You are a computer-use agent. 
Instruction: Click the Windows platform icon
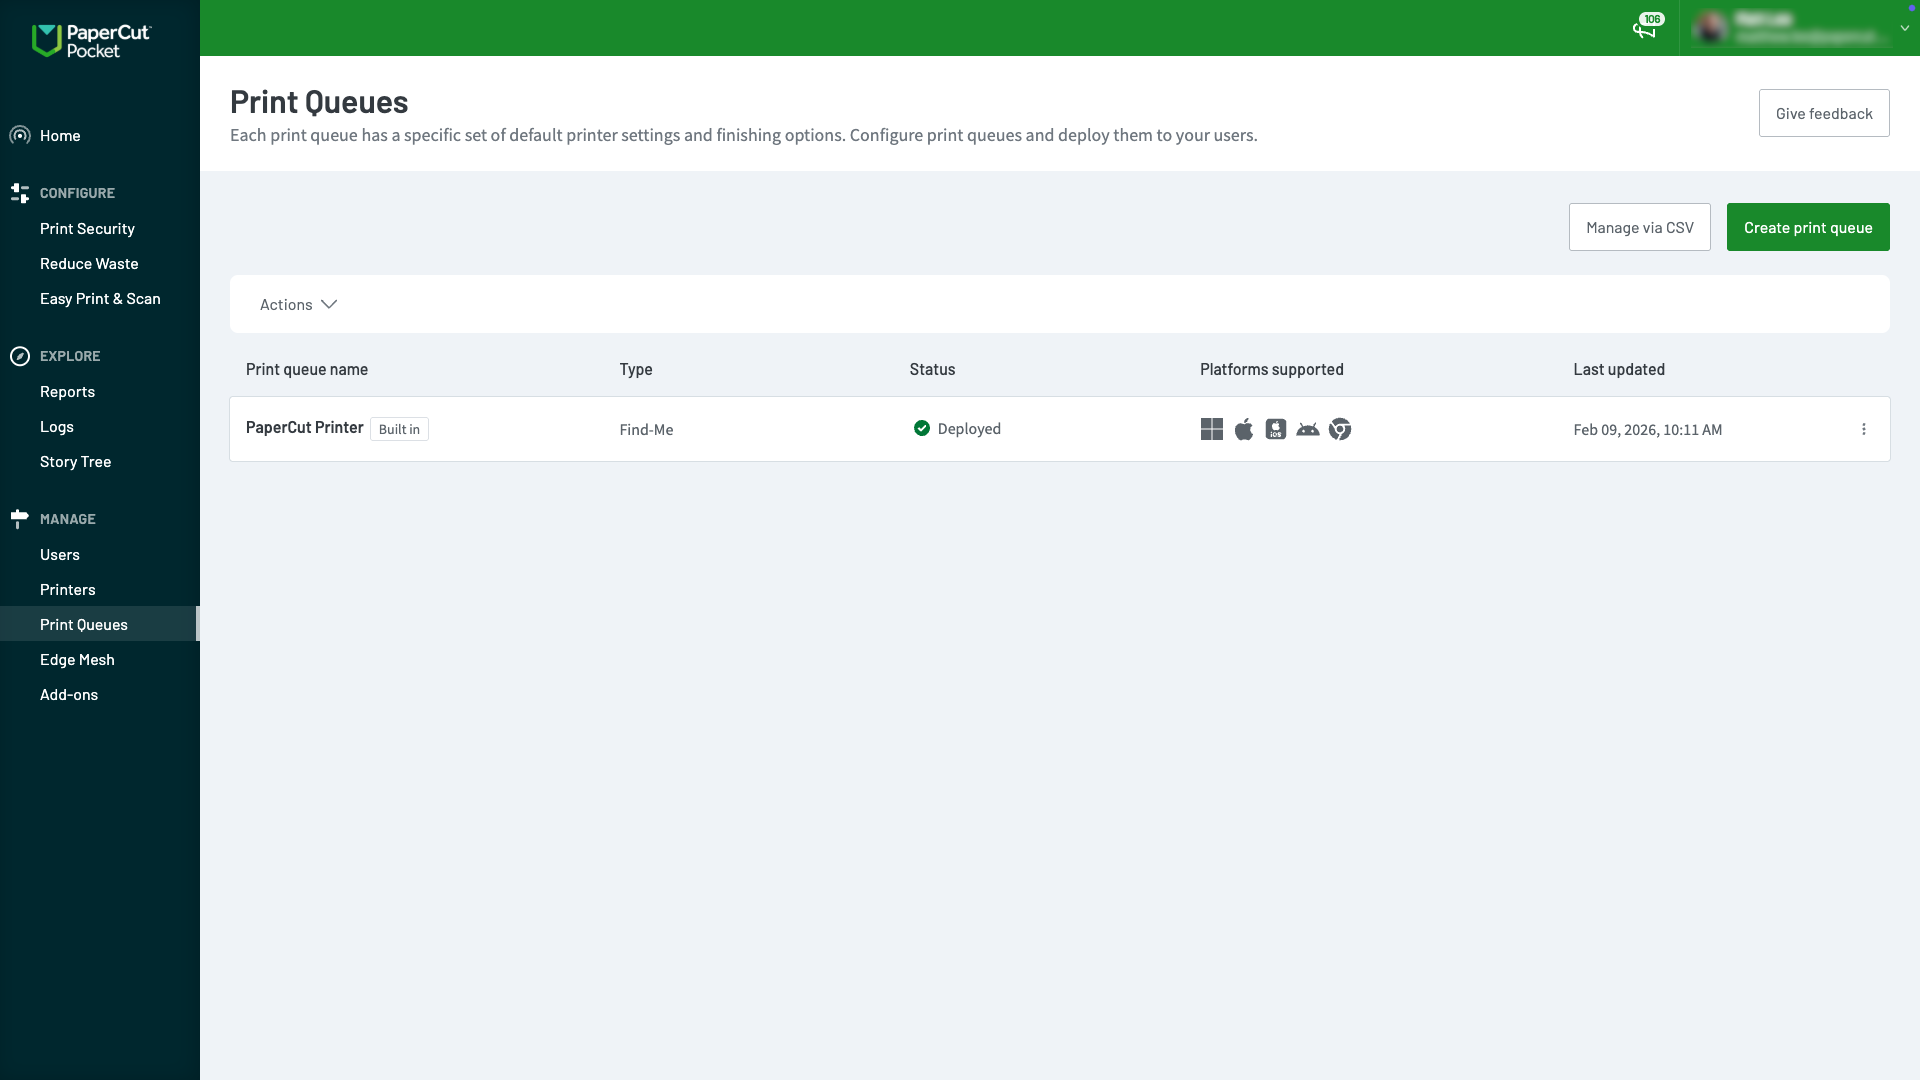click(1211, 429)
